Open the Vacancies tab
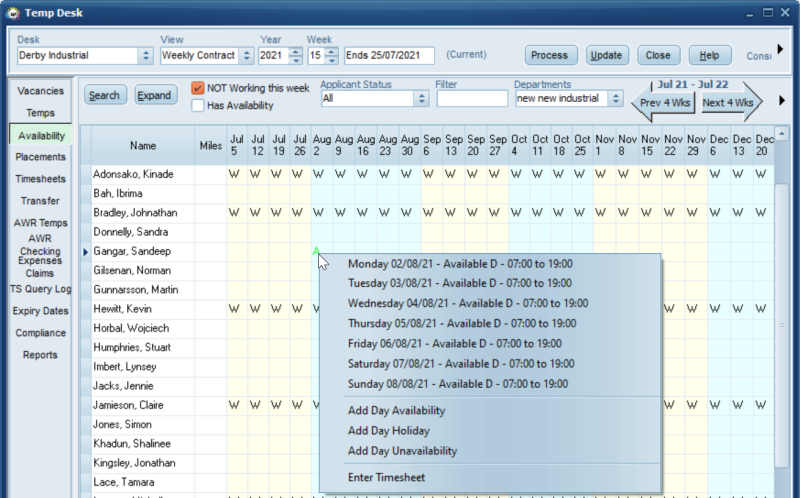Viewport: 800px width, 498px height. 40,91
